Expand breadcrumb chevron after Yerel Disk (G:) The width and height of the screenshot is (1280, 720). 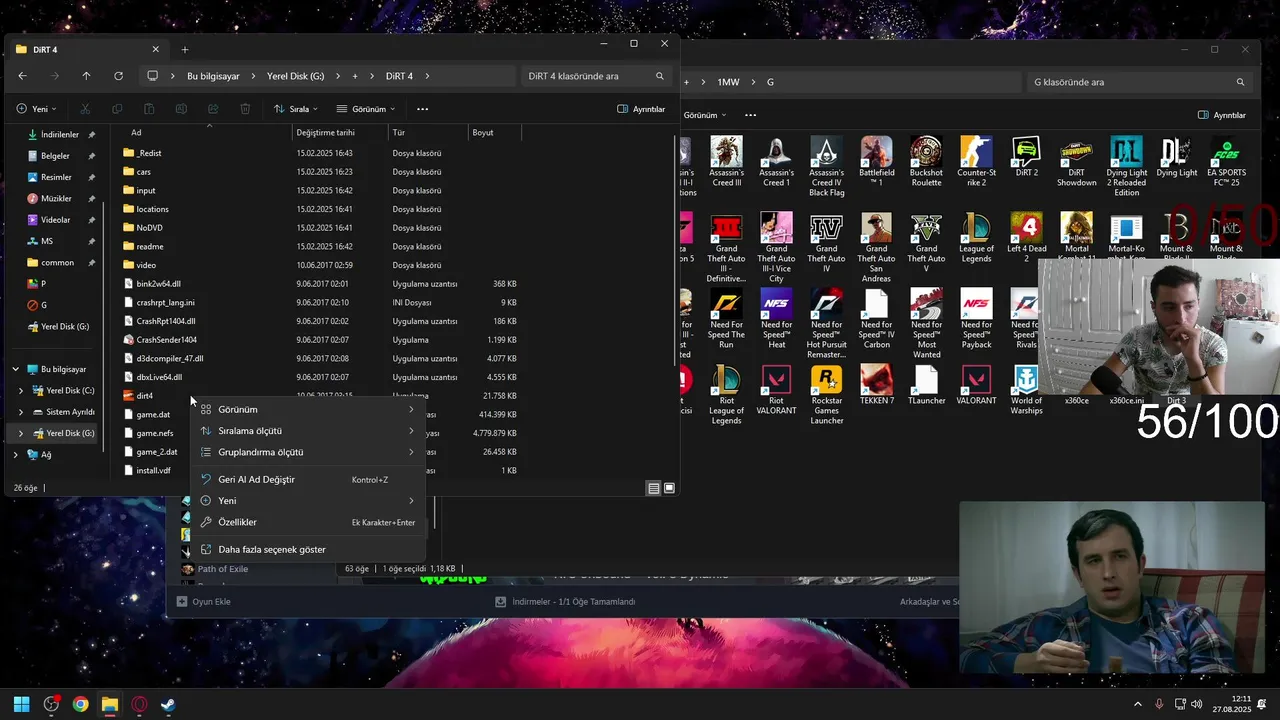pyautogui.click(x=338, y=76)
